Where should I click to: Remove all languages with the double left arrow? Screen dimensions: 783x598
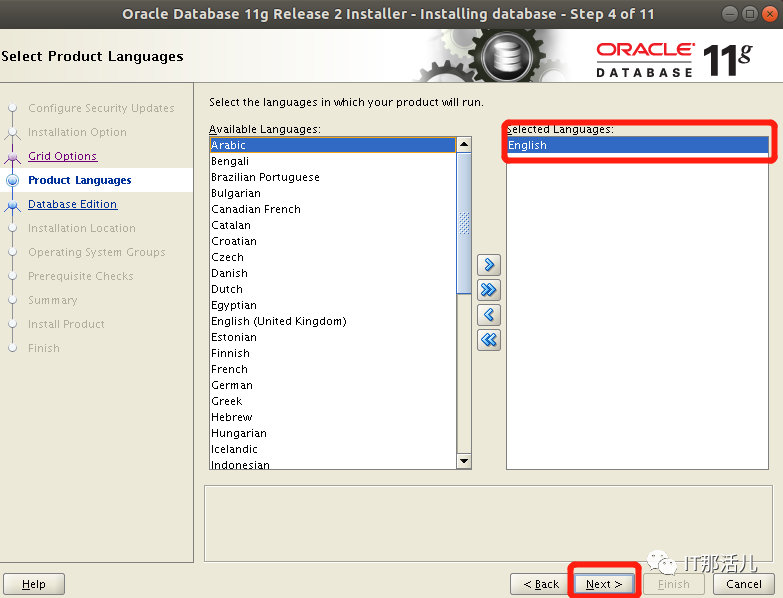pos(489,340)
